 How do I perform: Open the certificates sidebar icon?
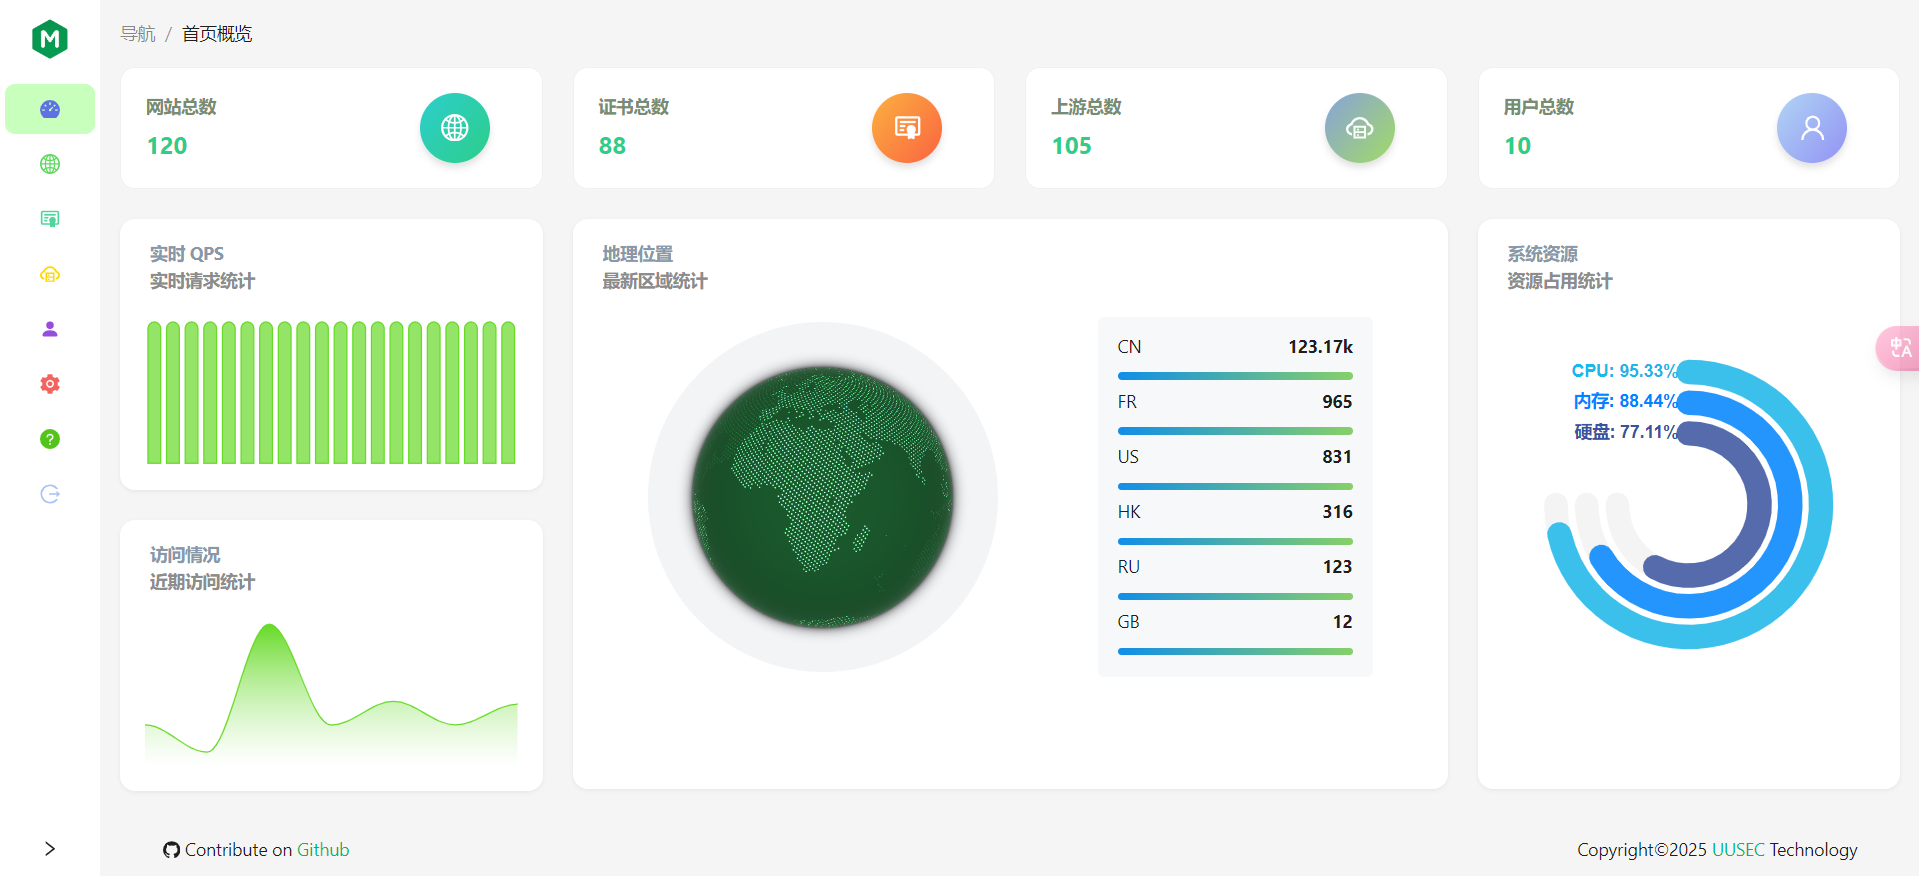(50, 219)
